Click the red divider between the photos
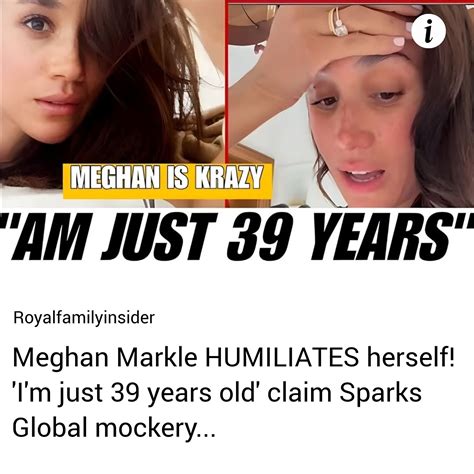 (226, 104)
